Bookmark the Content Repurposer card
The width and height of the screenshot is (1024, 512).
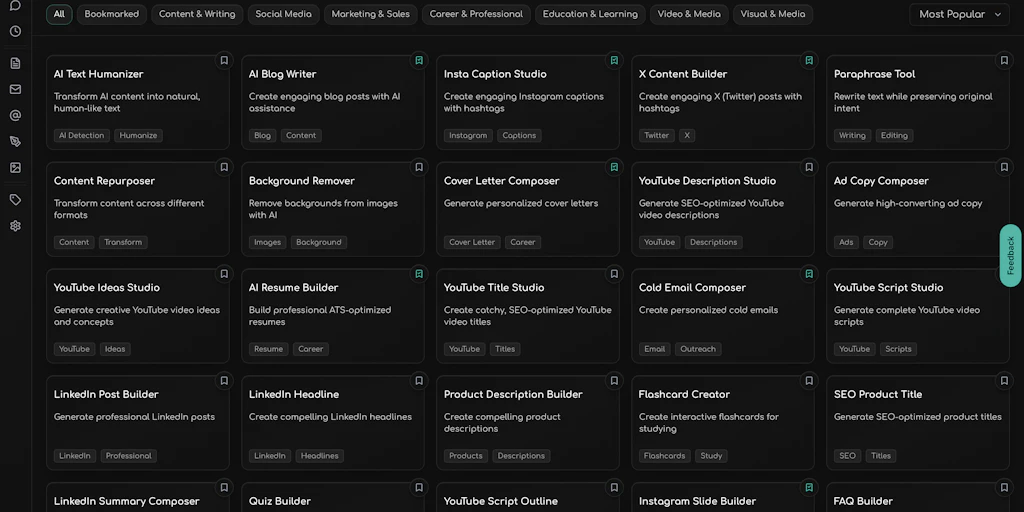[x=224, y=167]
